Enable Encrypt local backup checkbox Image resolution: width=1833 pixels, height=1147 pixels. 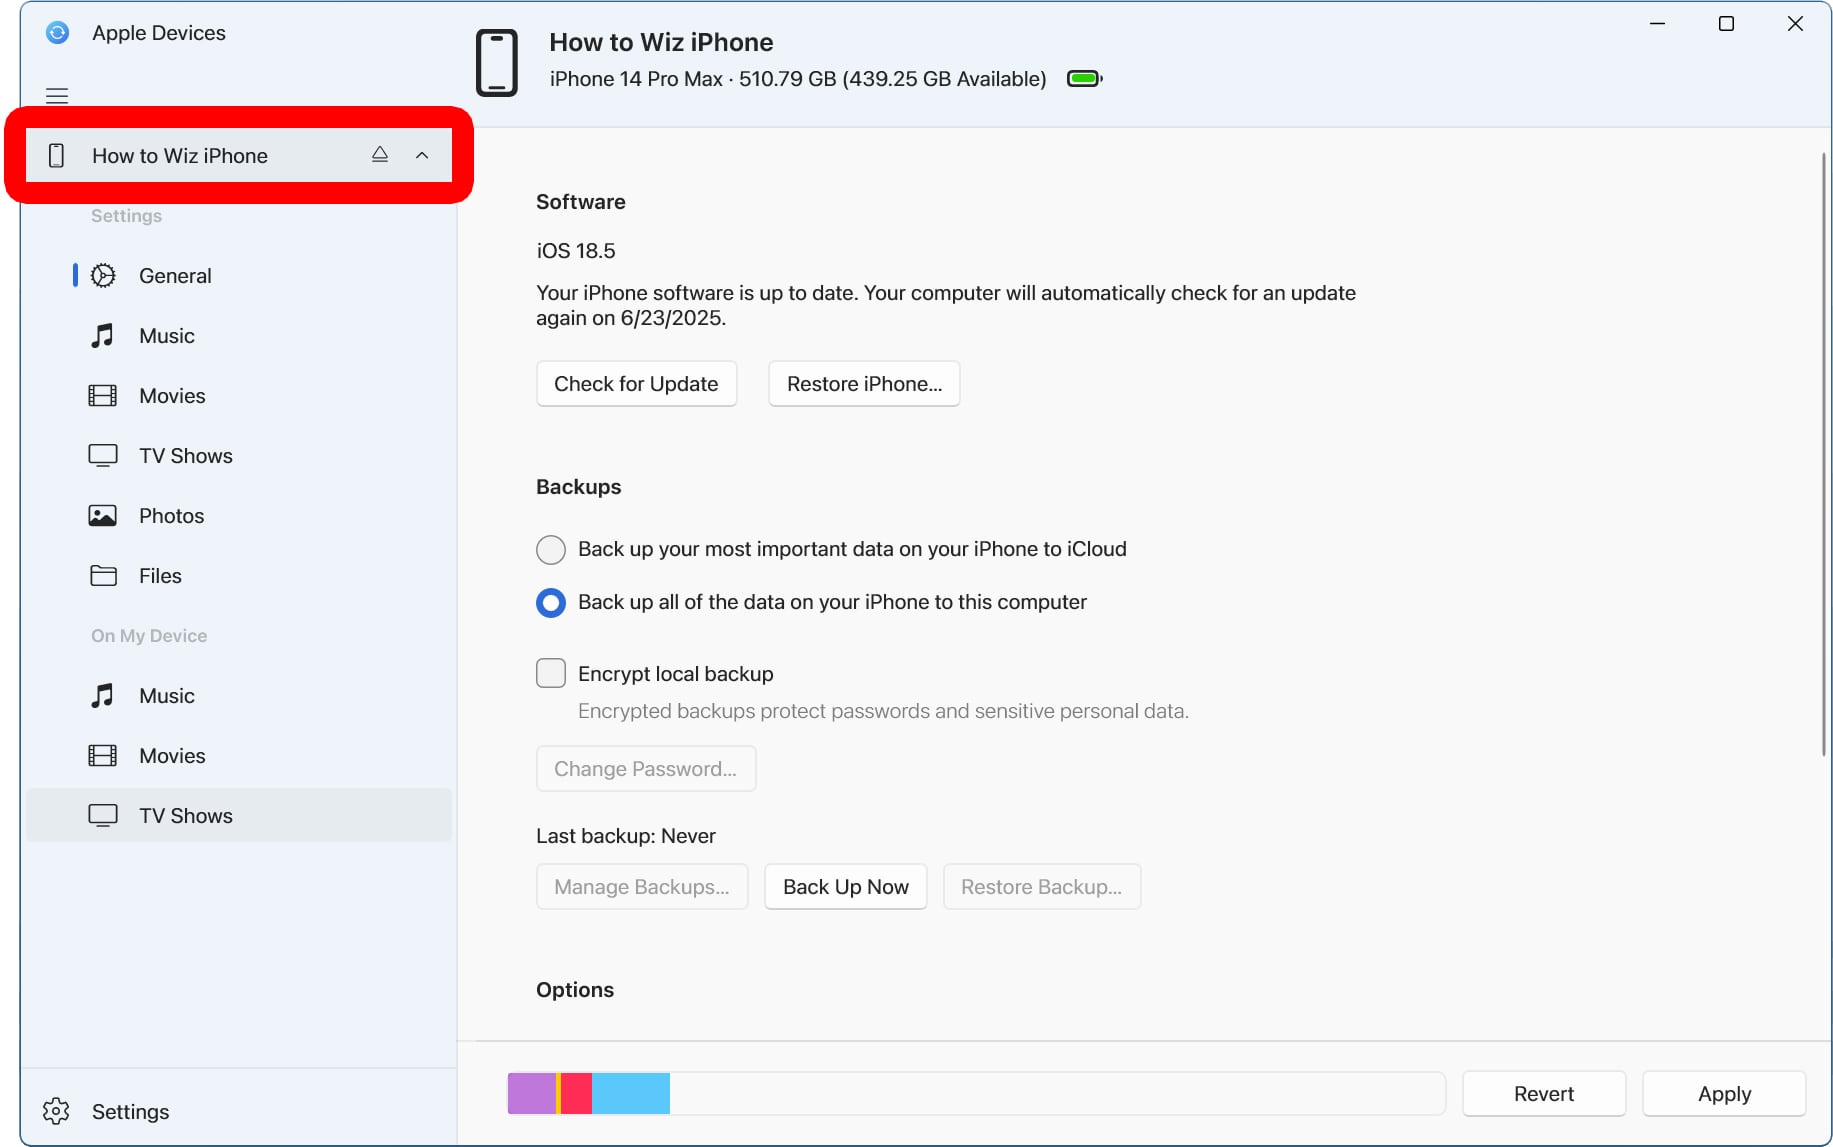pos(551,673)
